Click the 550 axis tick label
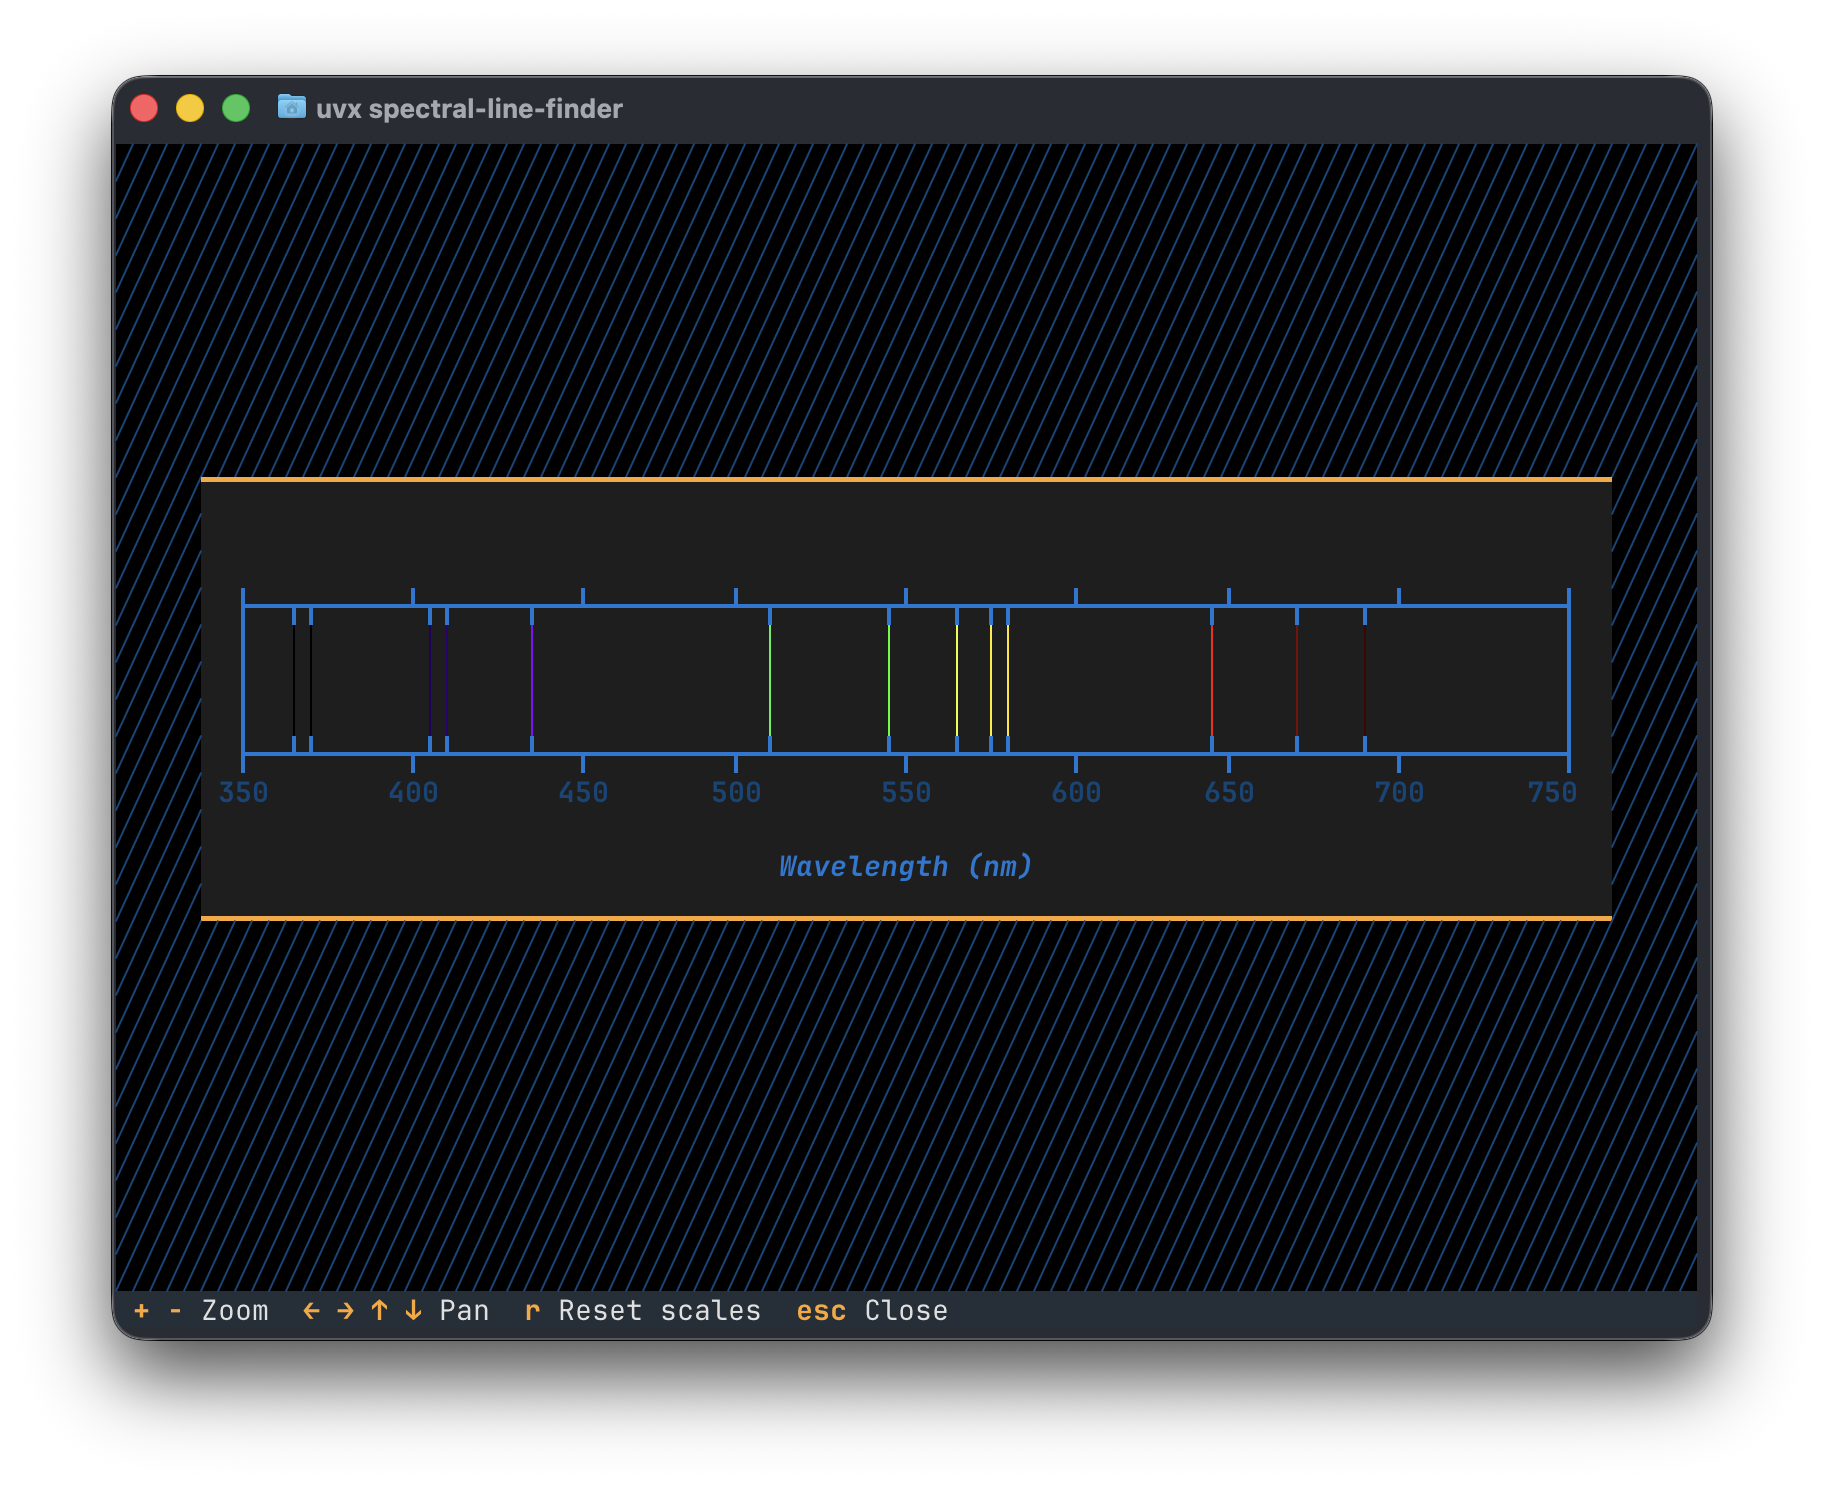This screenshot has height=1488, width=1824. 906,793
